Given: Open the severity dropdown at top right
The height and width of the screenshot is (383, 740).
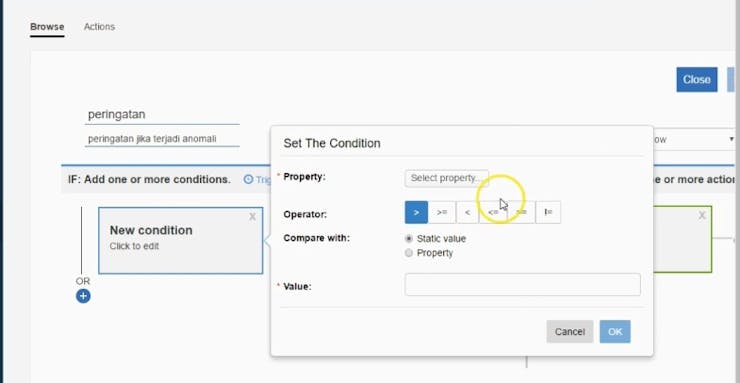Looking at the screenshot, I should (694, 140).
